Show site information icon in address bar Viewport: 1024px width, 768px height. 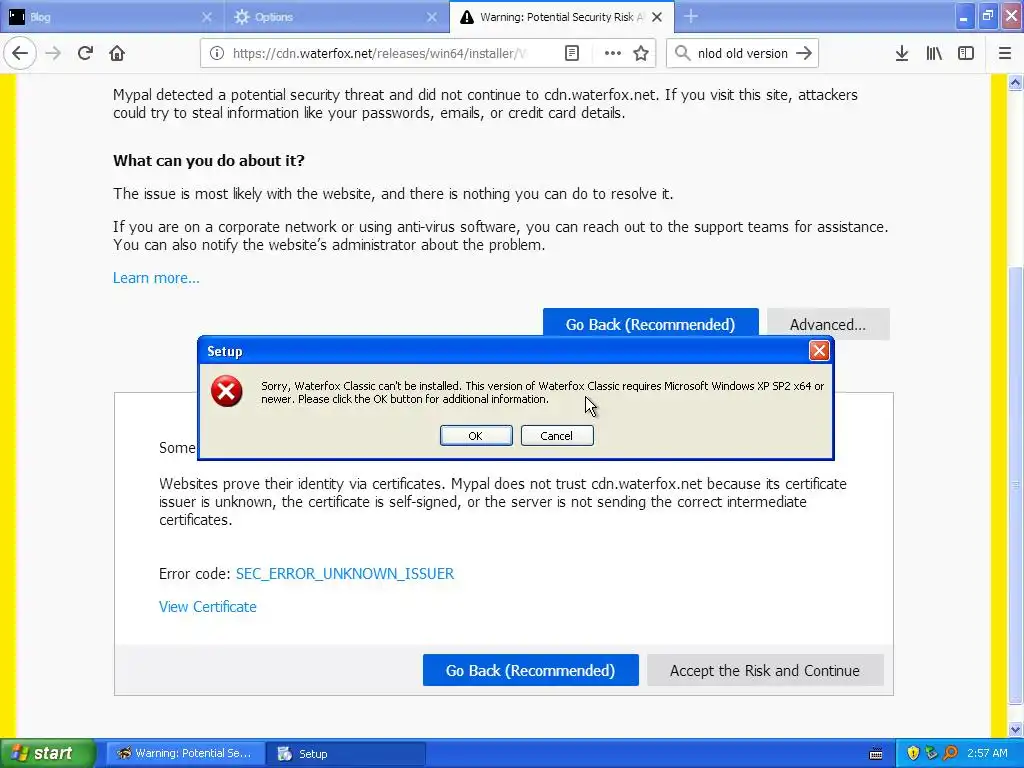pos(217,54)
